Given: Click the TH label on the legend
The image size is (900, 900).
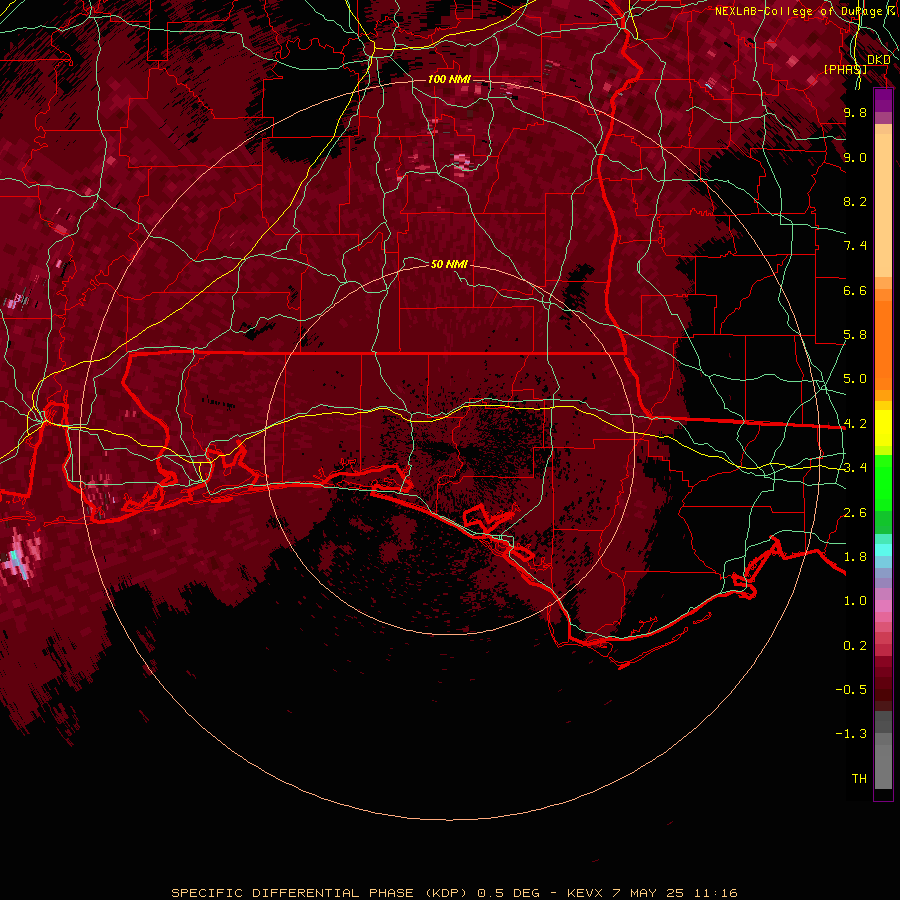Looking at the screenshot, I should (859, 779).
